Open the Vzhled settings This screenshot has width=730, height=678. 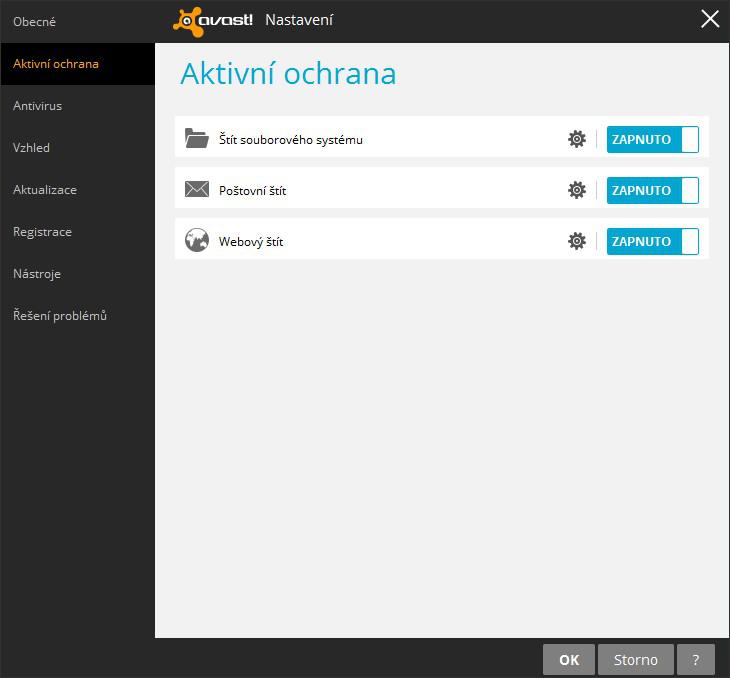coord(77,148)
